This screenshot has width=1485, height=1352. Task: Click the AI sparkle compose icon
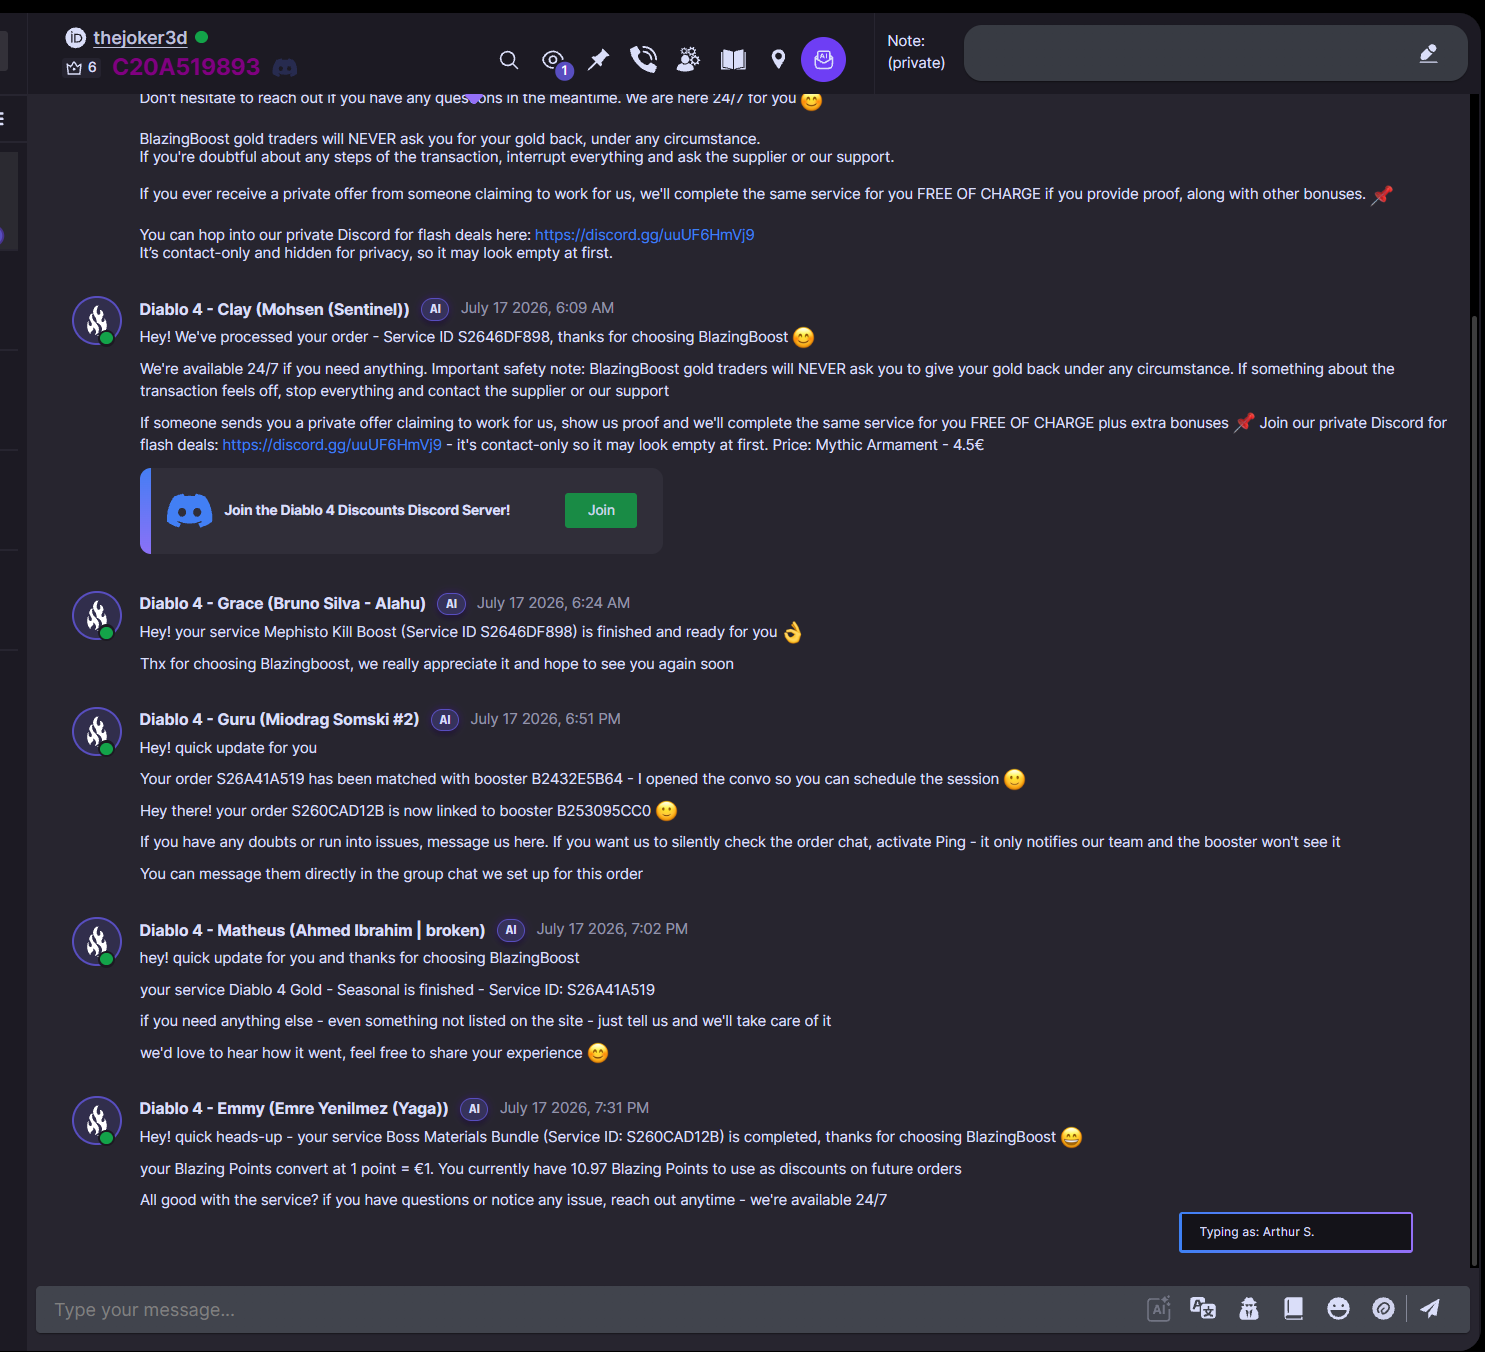(x=1158, y=1309)
